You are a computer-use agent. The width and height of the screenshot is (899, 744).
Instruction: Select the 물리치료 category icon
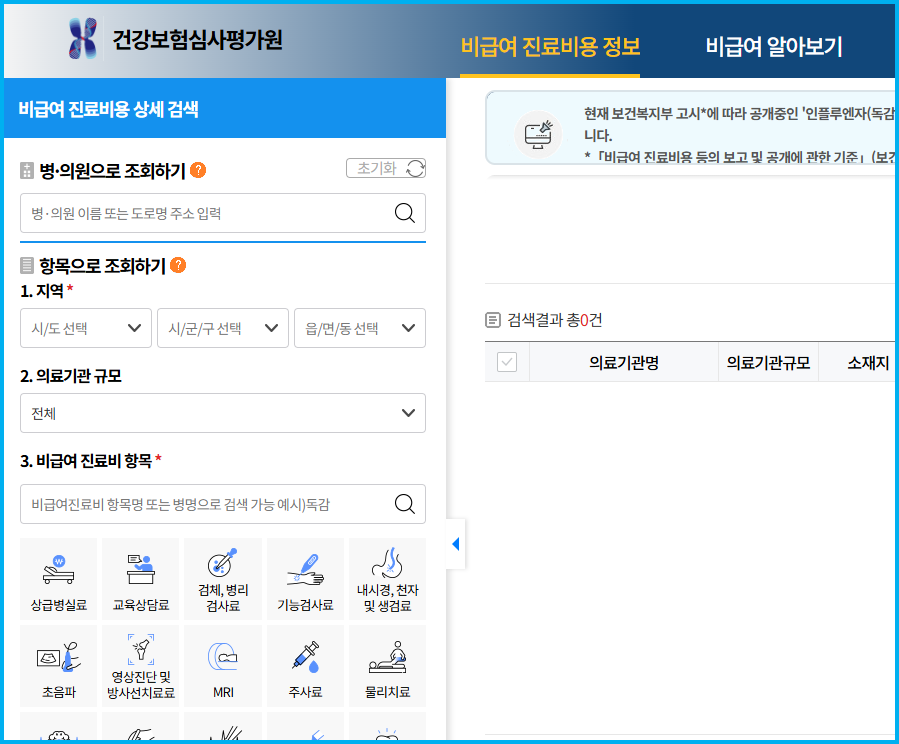point(388,666)
